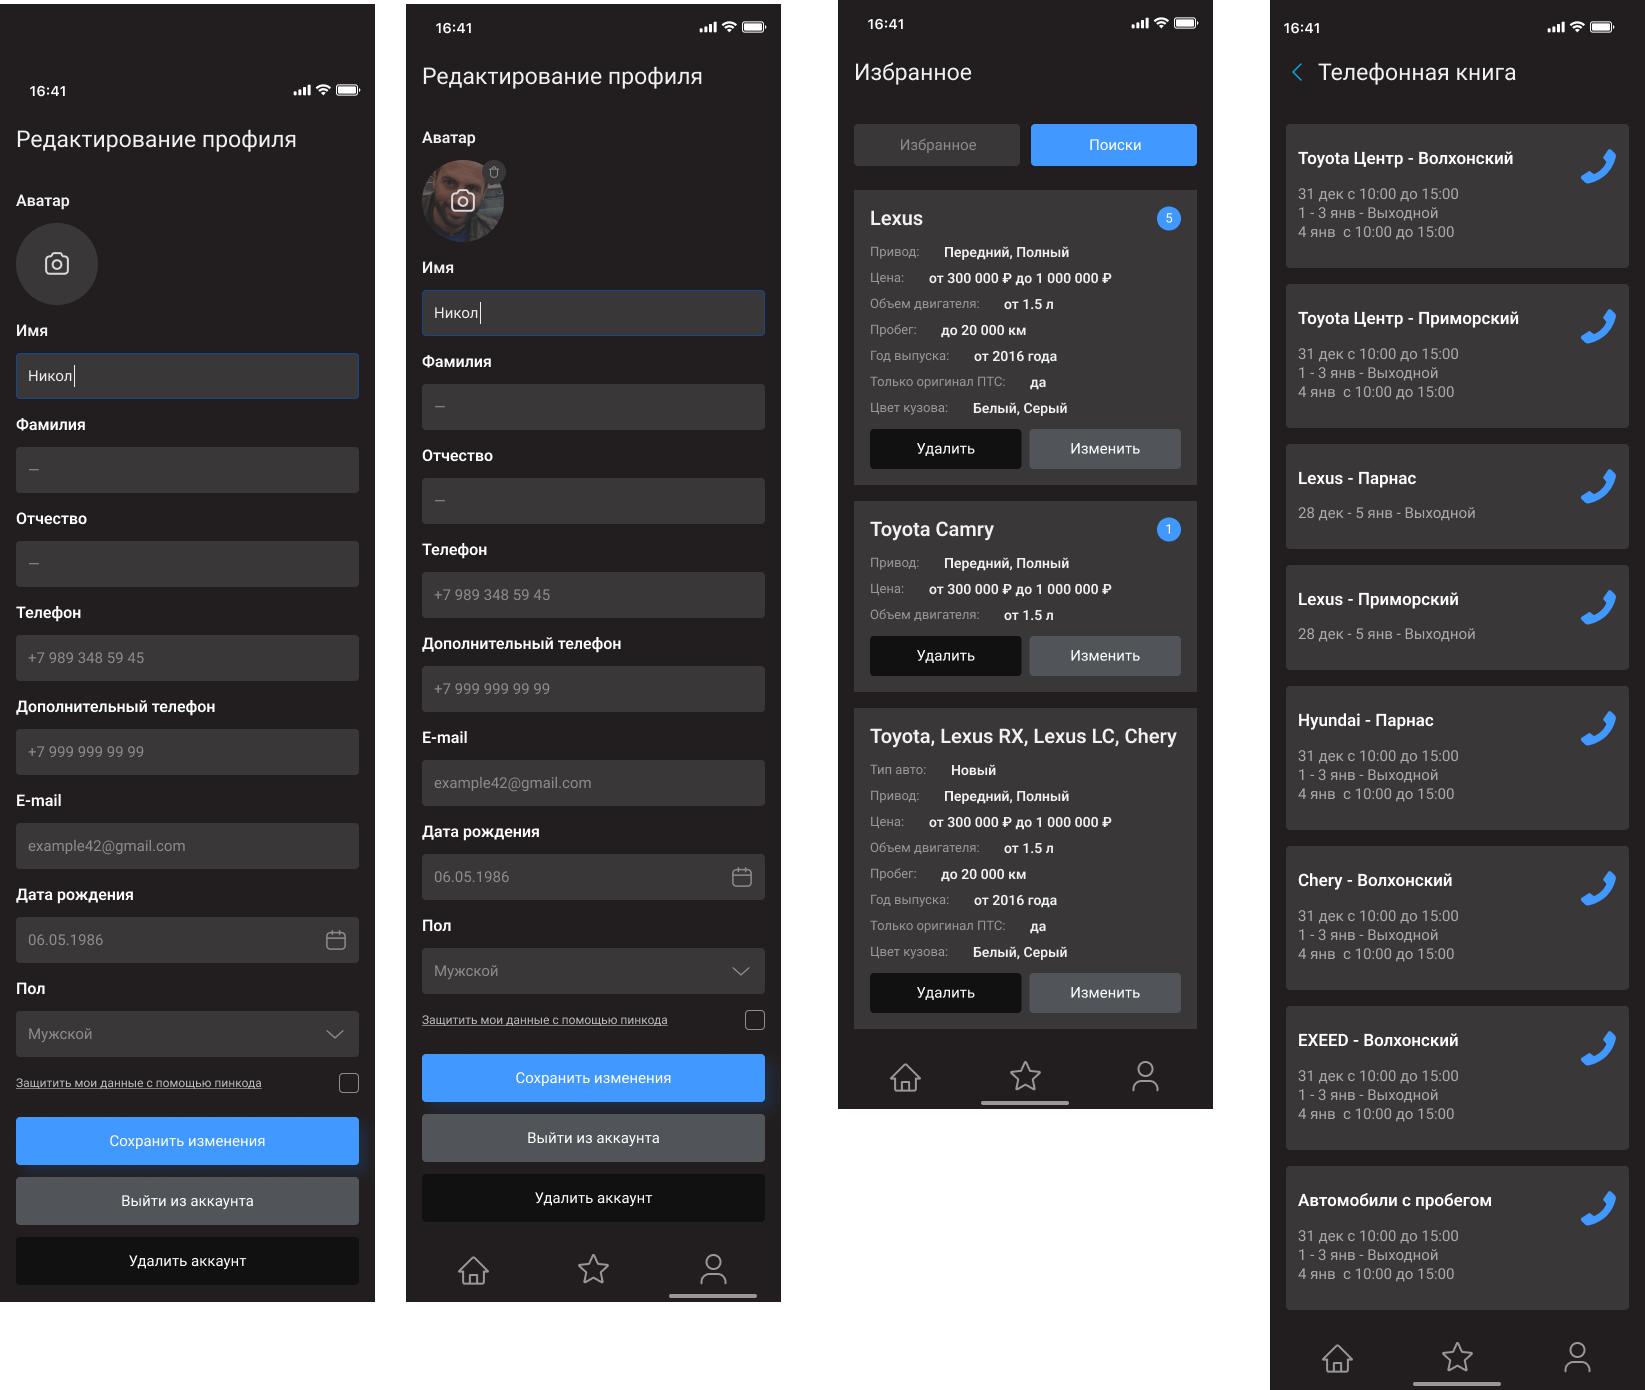
Task: Focus the Имя field on the profile screen with bottom navigation
Action: pyautogui.click(x=593, y=313)
